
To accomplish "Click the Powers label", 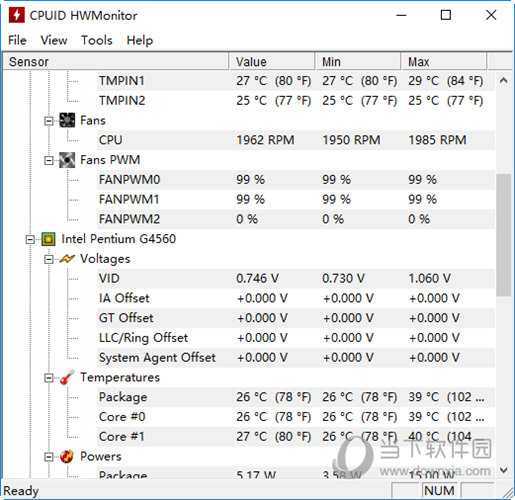I will coord(101,456).
